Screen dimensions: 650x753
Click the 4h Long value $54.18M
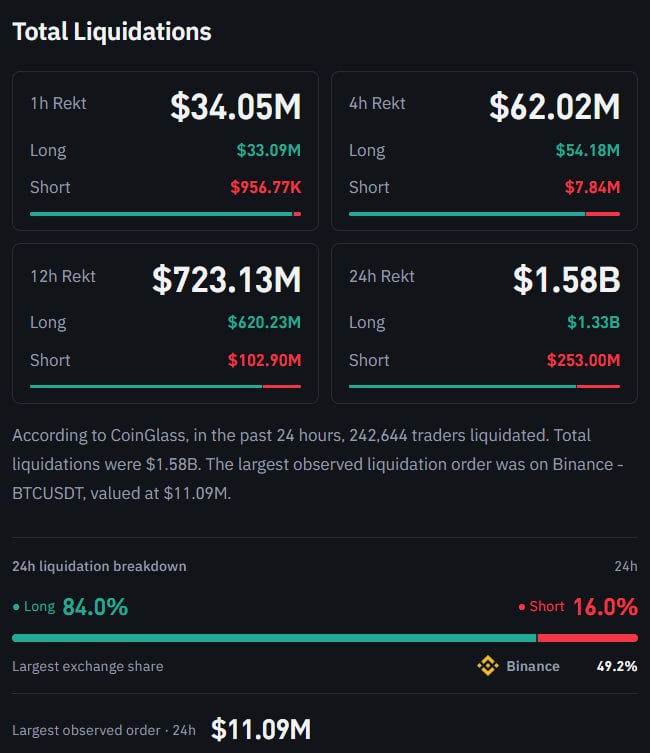click(x=588, y=150)
